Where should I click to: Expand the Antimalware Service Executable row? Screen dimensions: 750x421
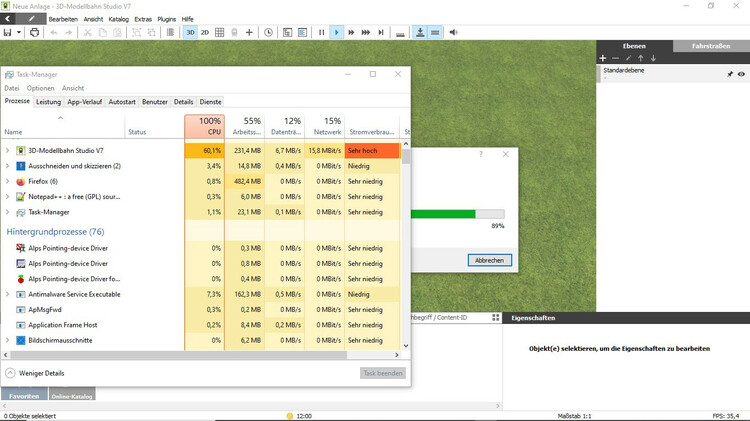click(x=7, y=294)
